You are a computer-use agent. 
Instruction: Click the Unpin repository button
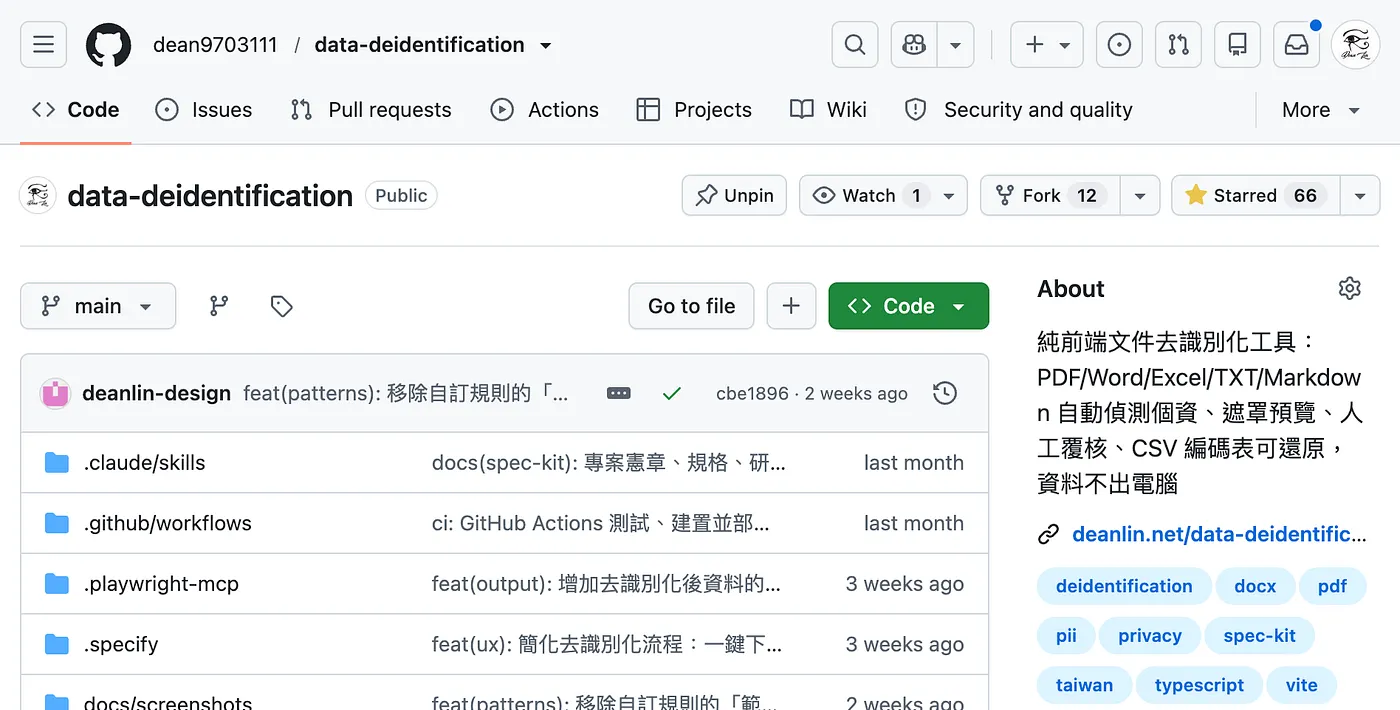[735, 196]
